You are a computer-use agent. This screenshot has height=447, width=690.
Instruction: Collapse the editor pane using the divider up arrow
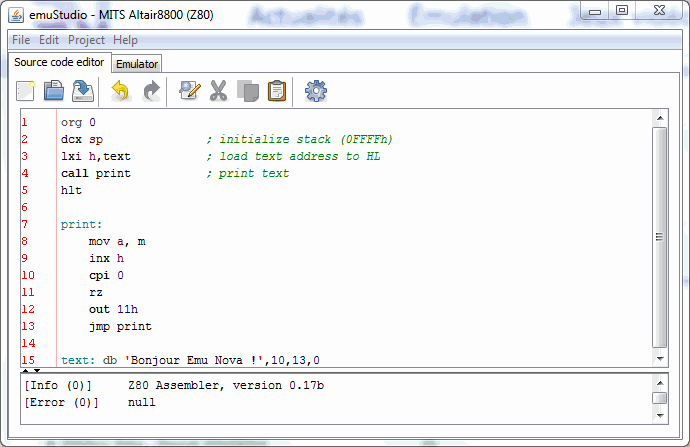coord(26,370)
